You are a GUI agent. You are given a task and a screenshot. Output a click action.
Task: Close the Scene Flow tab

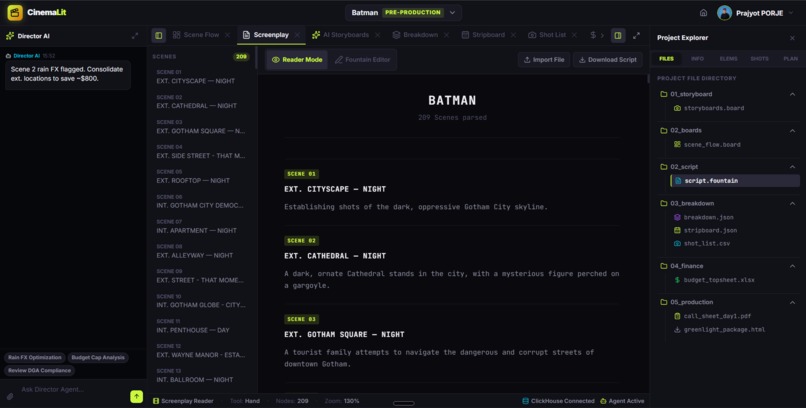pos(227,35)
